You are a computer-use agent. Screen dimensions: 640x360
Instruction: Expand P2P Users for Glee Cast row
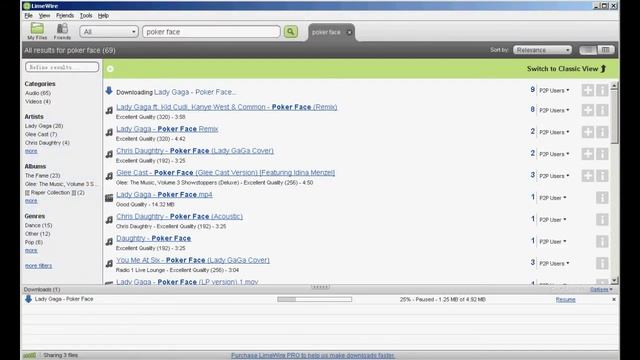(x=554, y=176)
